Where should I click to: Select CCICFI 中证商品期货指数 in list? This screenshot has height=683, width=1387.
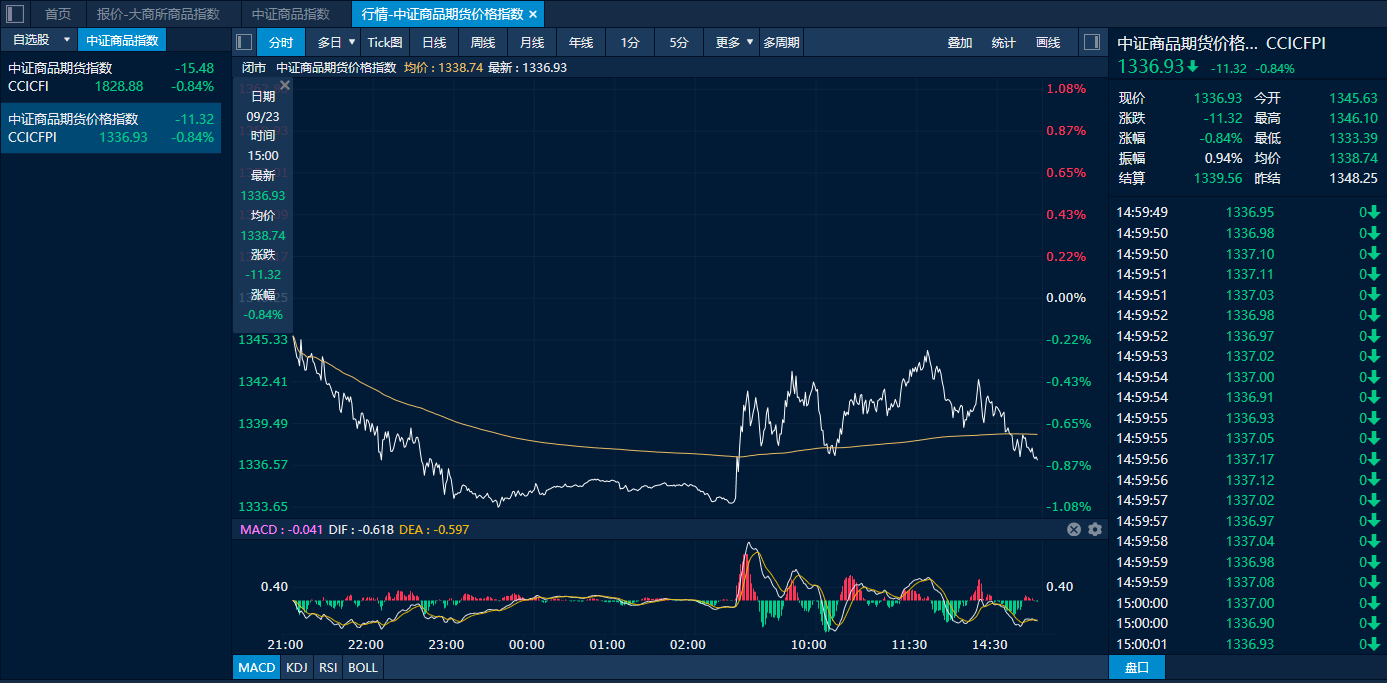(x=110, y=77)
